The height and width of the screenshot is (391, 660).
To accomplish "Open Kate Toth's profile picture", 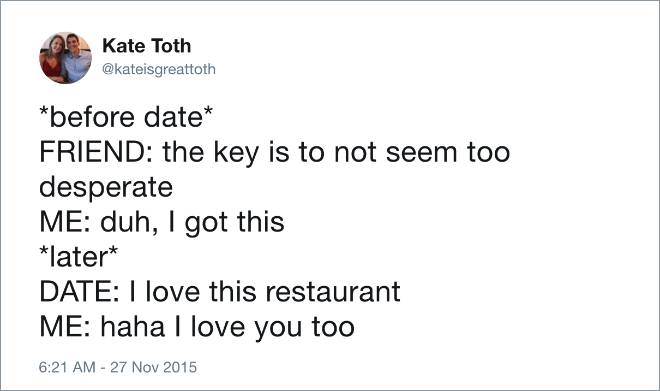I will (x=65, y=58).
